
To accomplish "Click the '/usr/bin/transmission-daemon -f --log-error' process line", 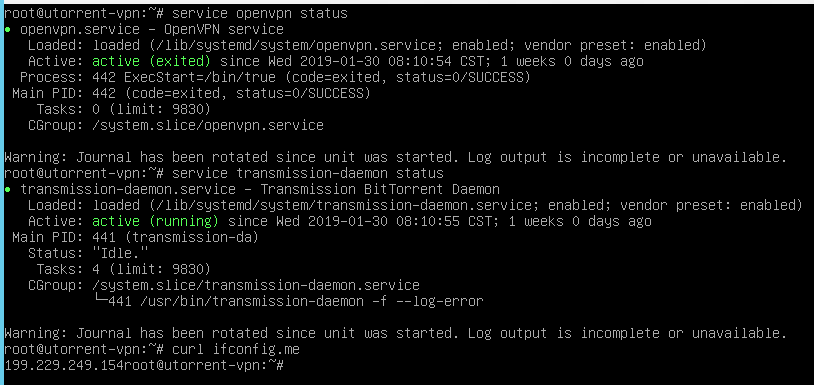I will (312, 301).
